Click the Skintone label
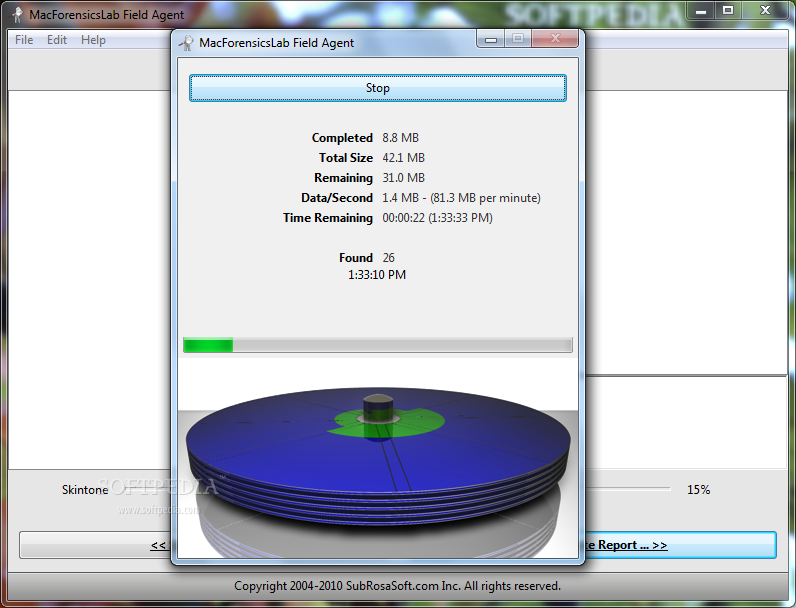796x608 pixels. point(85,490)
